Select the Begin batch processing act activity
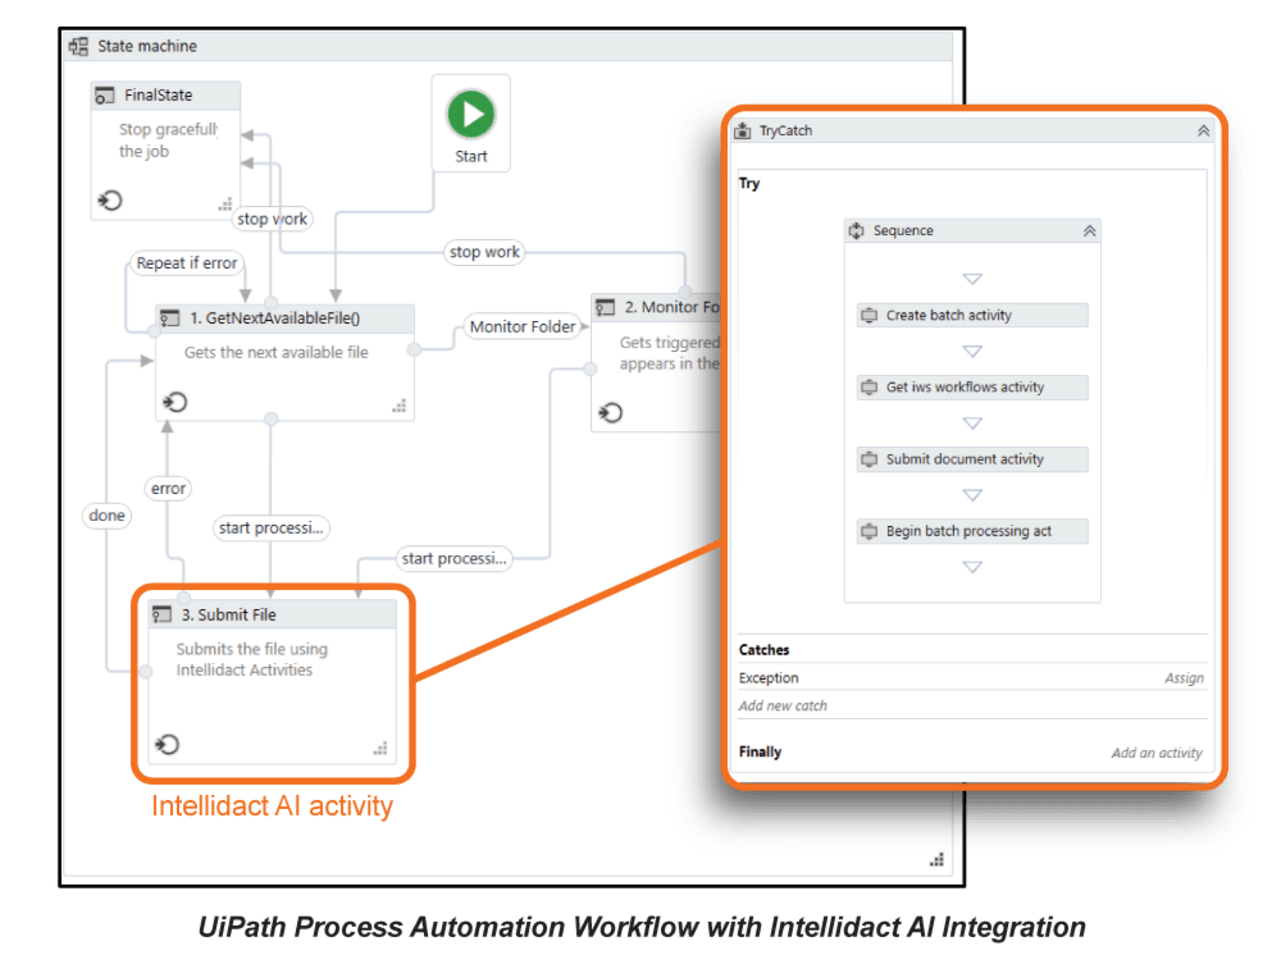 click(x=972, y=531)
